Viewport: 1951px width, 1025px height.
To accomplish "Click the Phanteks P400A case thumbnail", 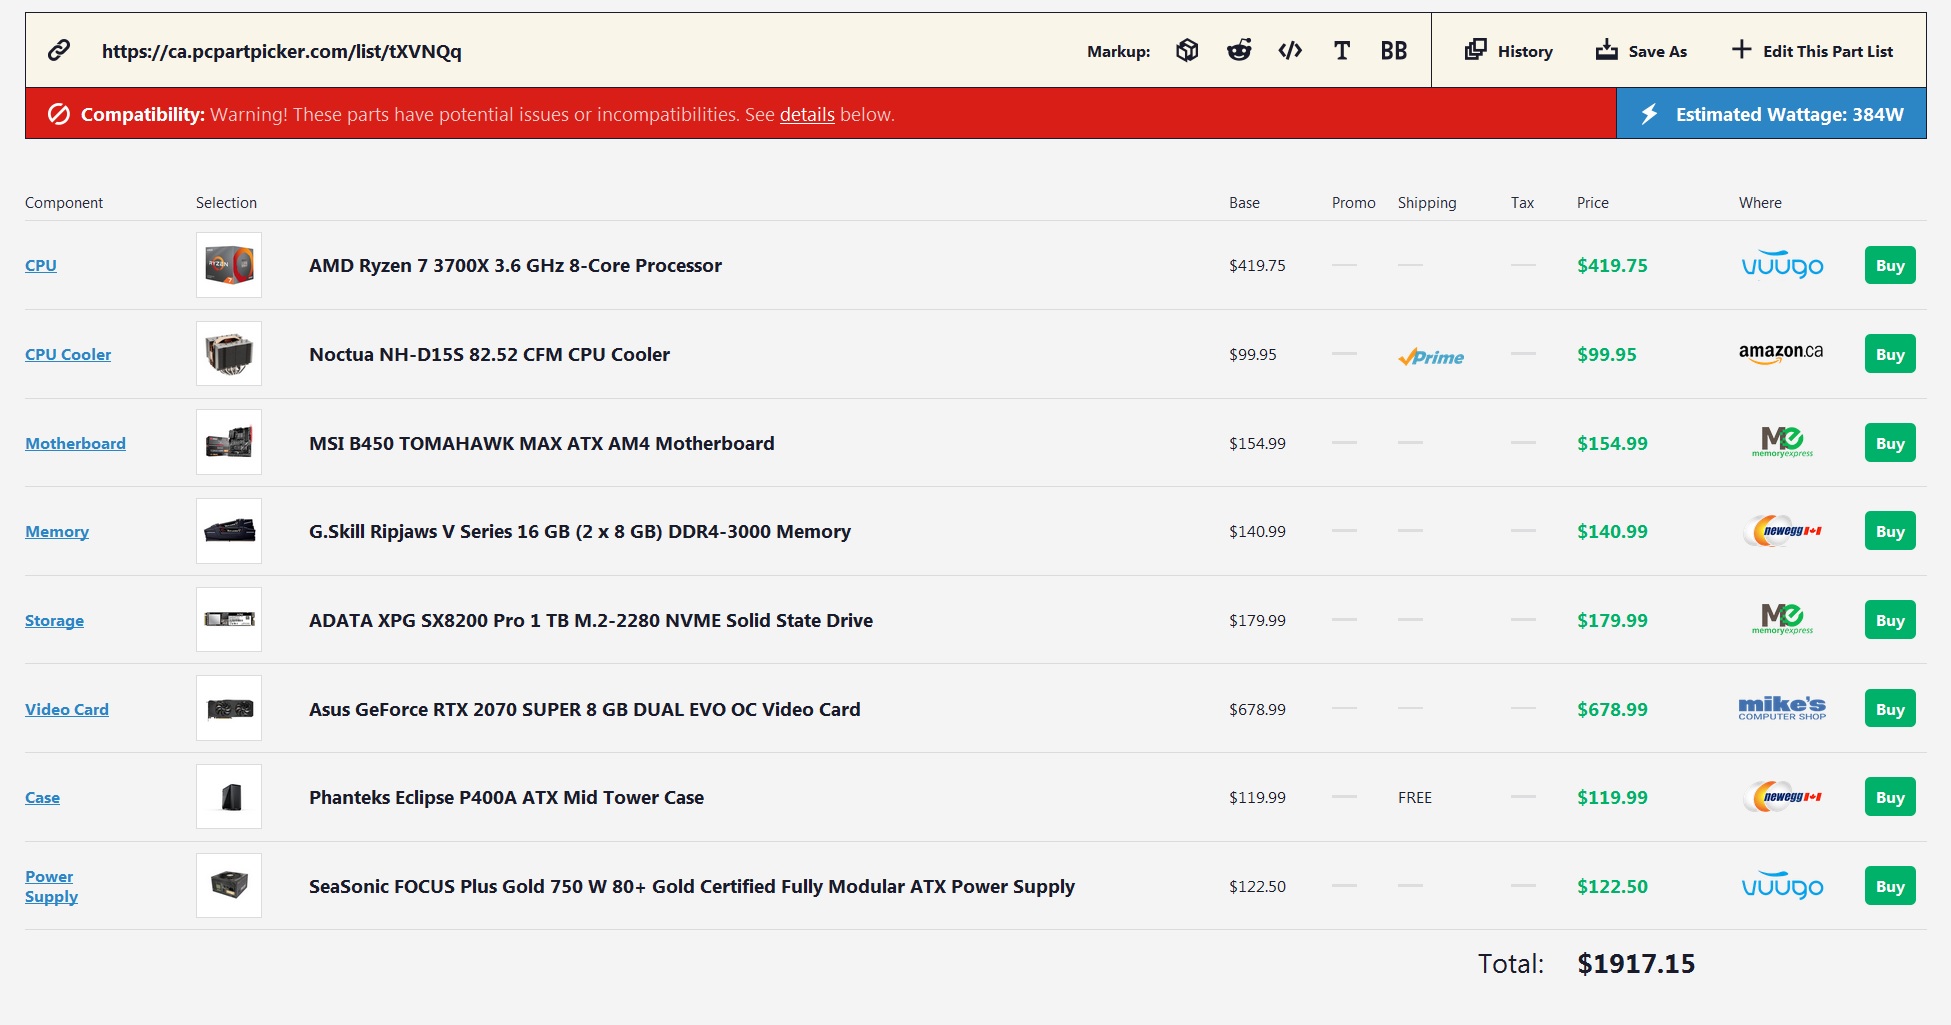I will pyautogui.click(x=229, y=797).
